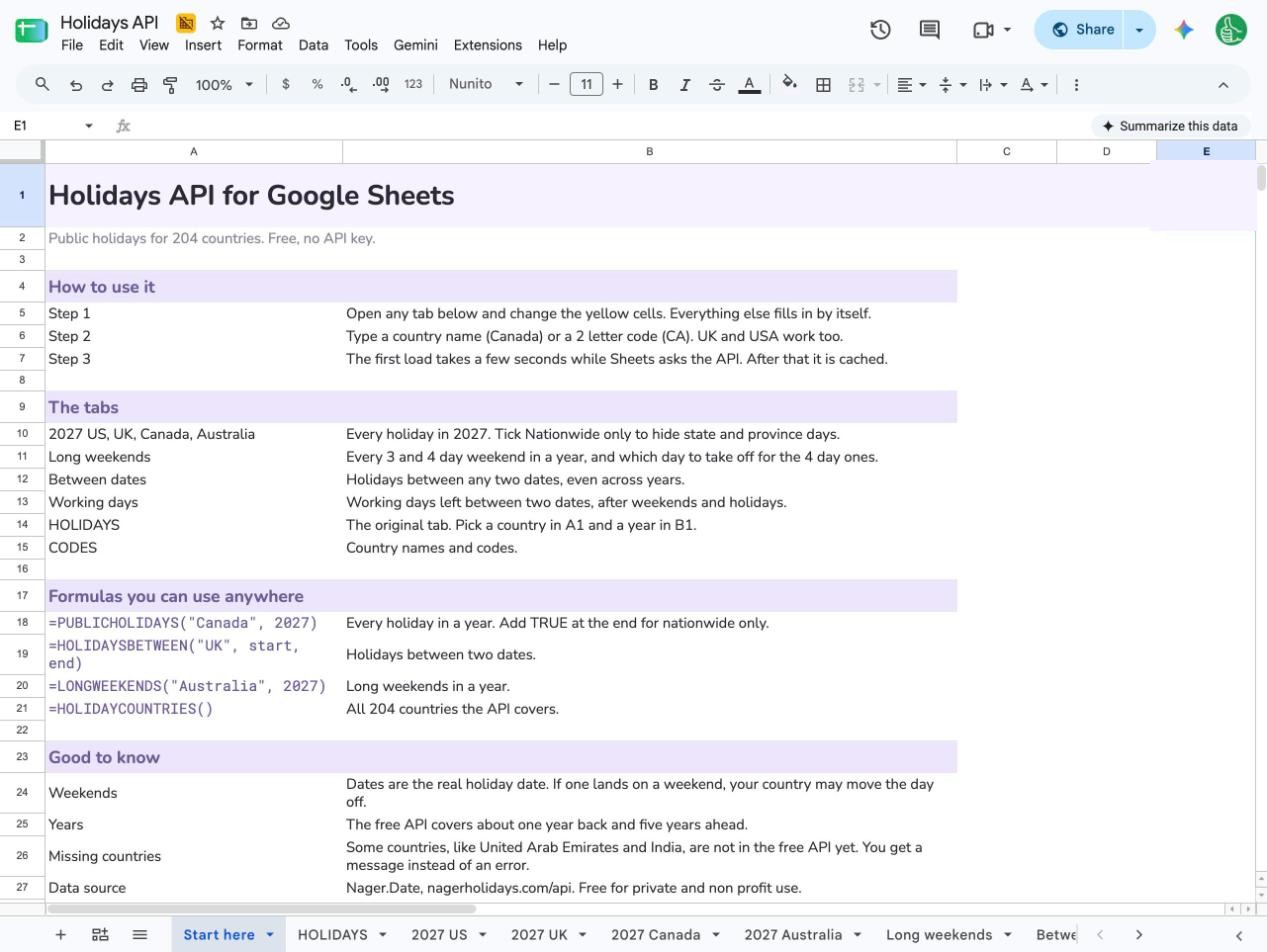
Task: Collapse the toolbar with caret
Action: click(x=1223, y=85)
